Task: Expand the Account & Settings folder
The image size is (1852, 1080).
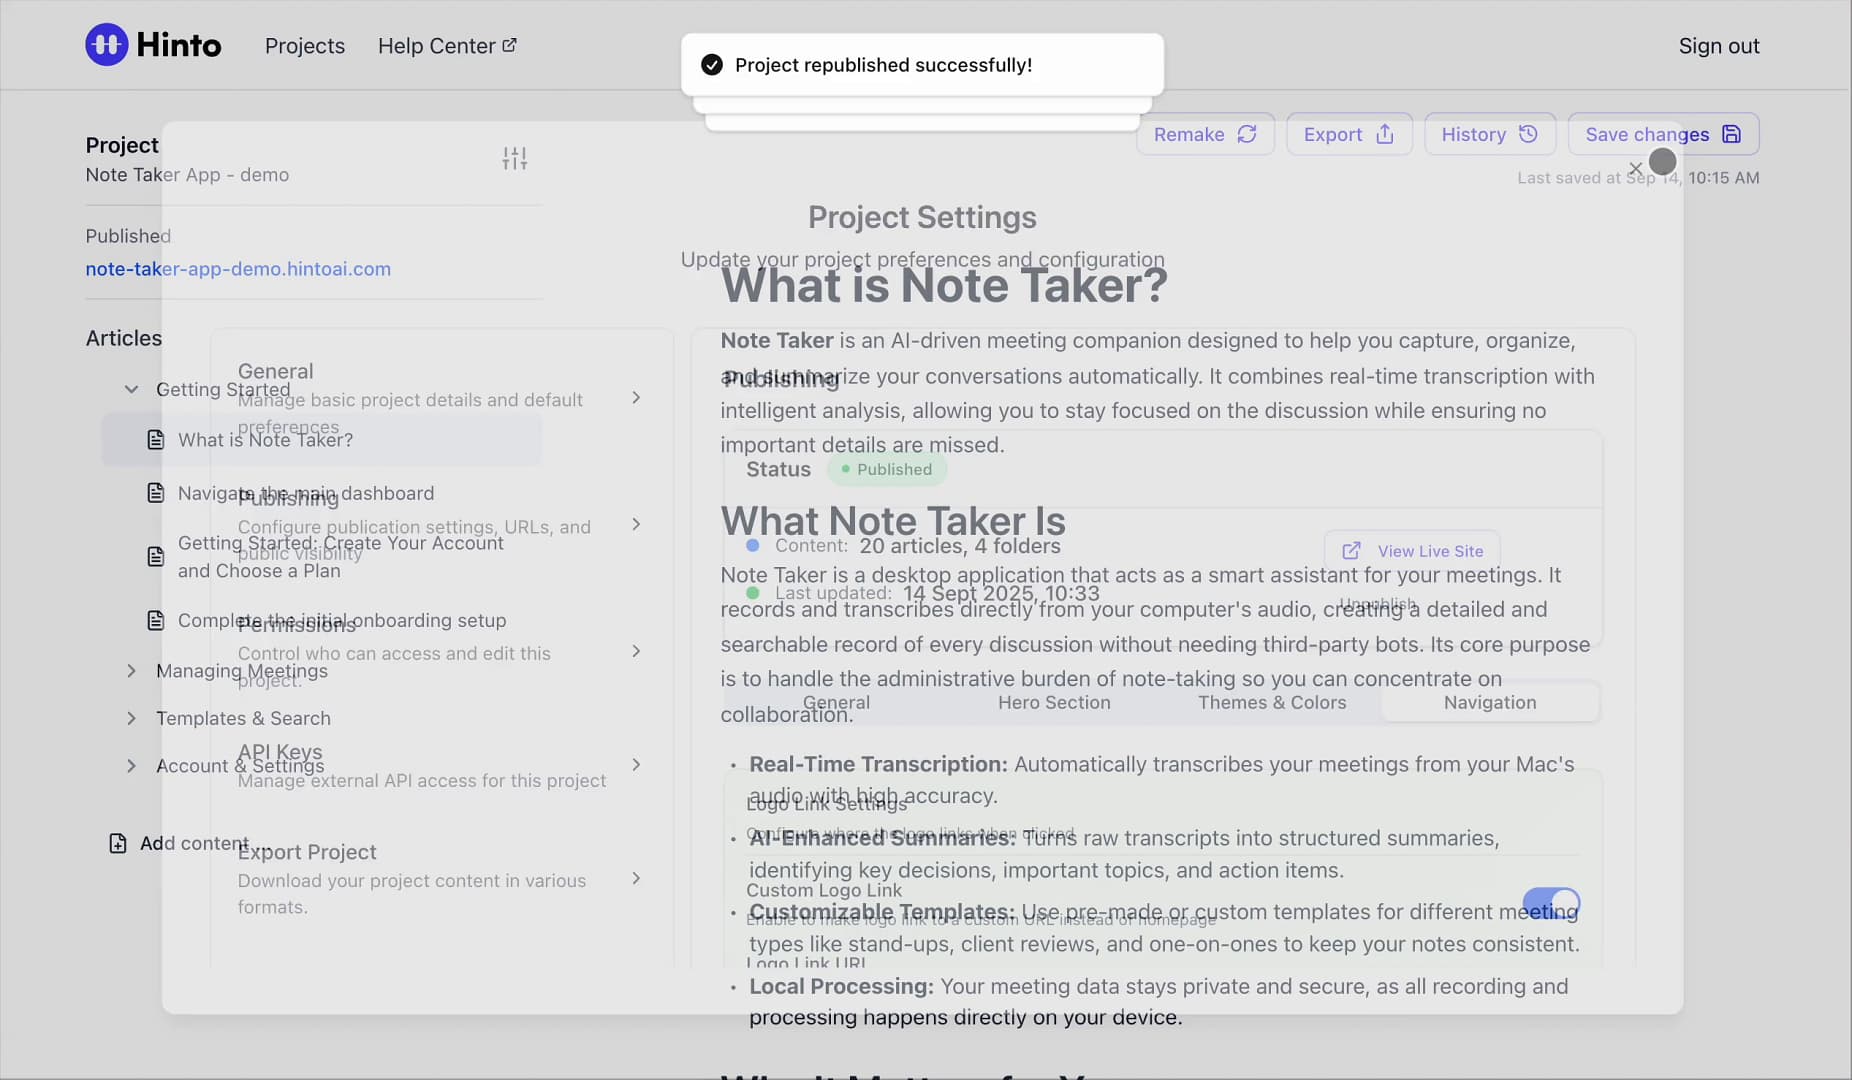Action: point(131,766)
